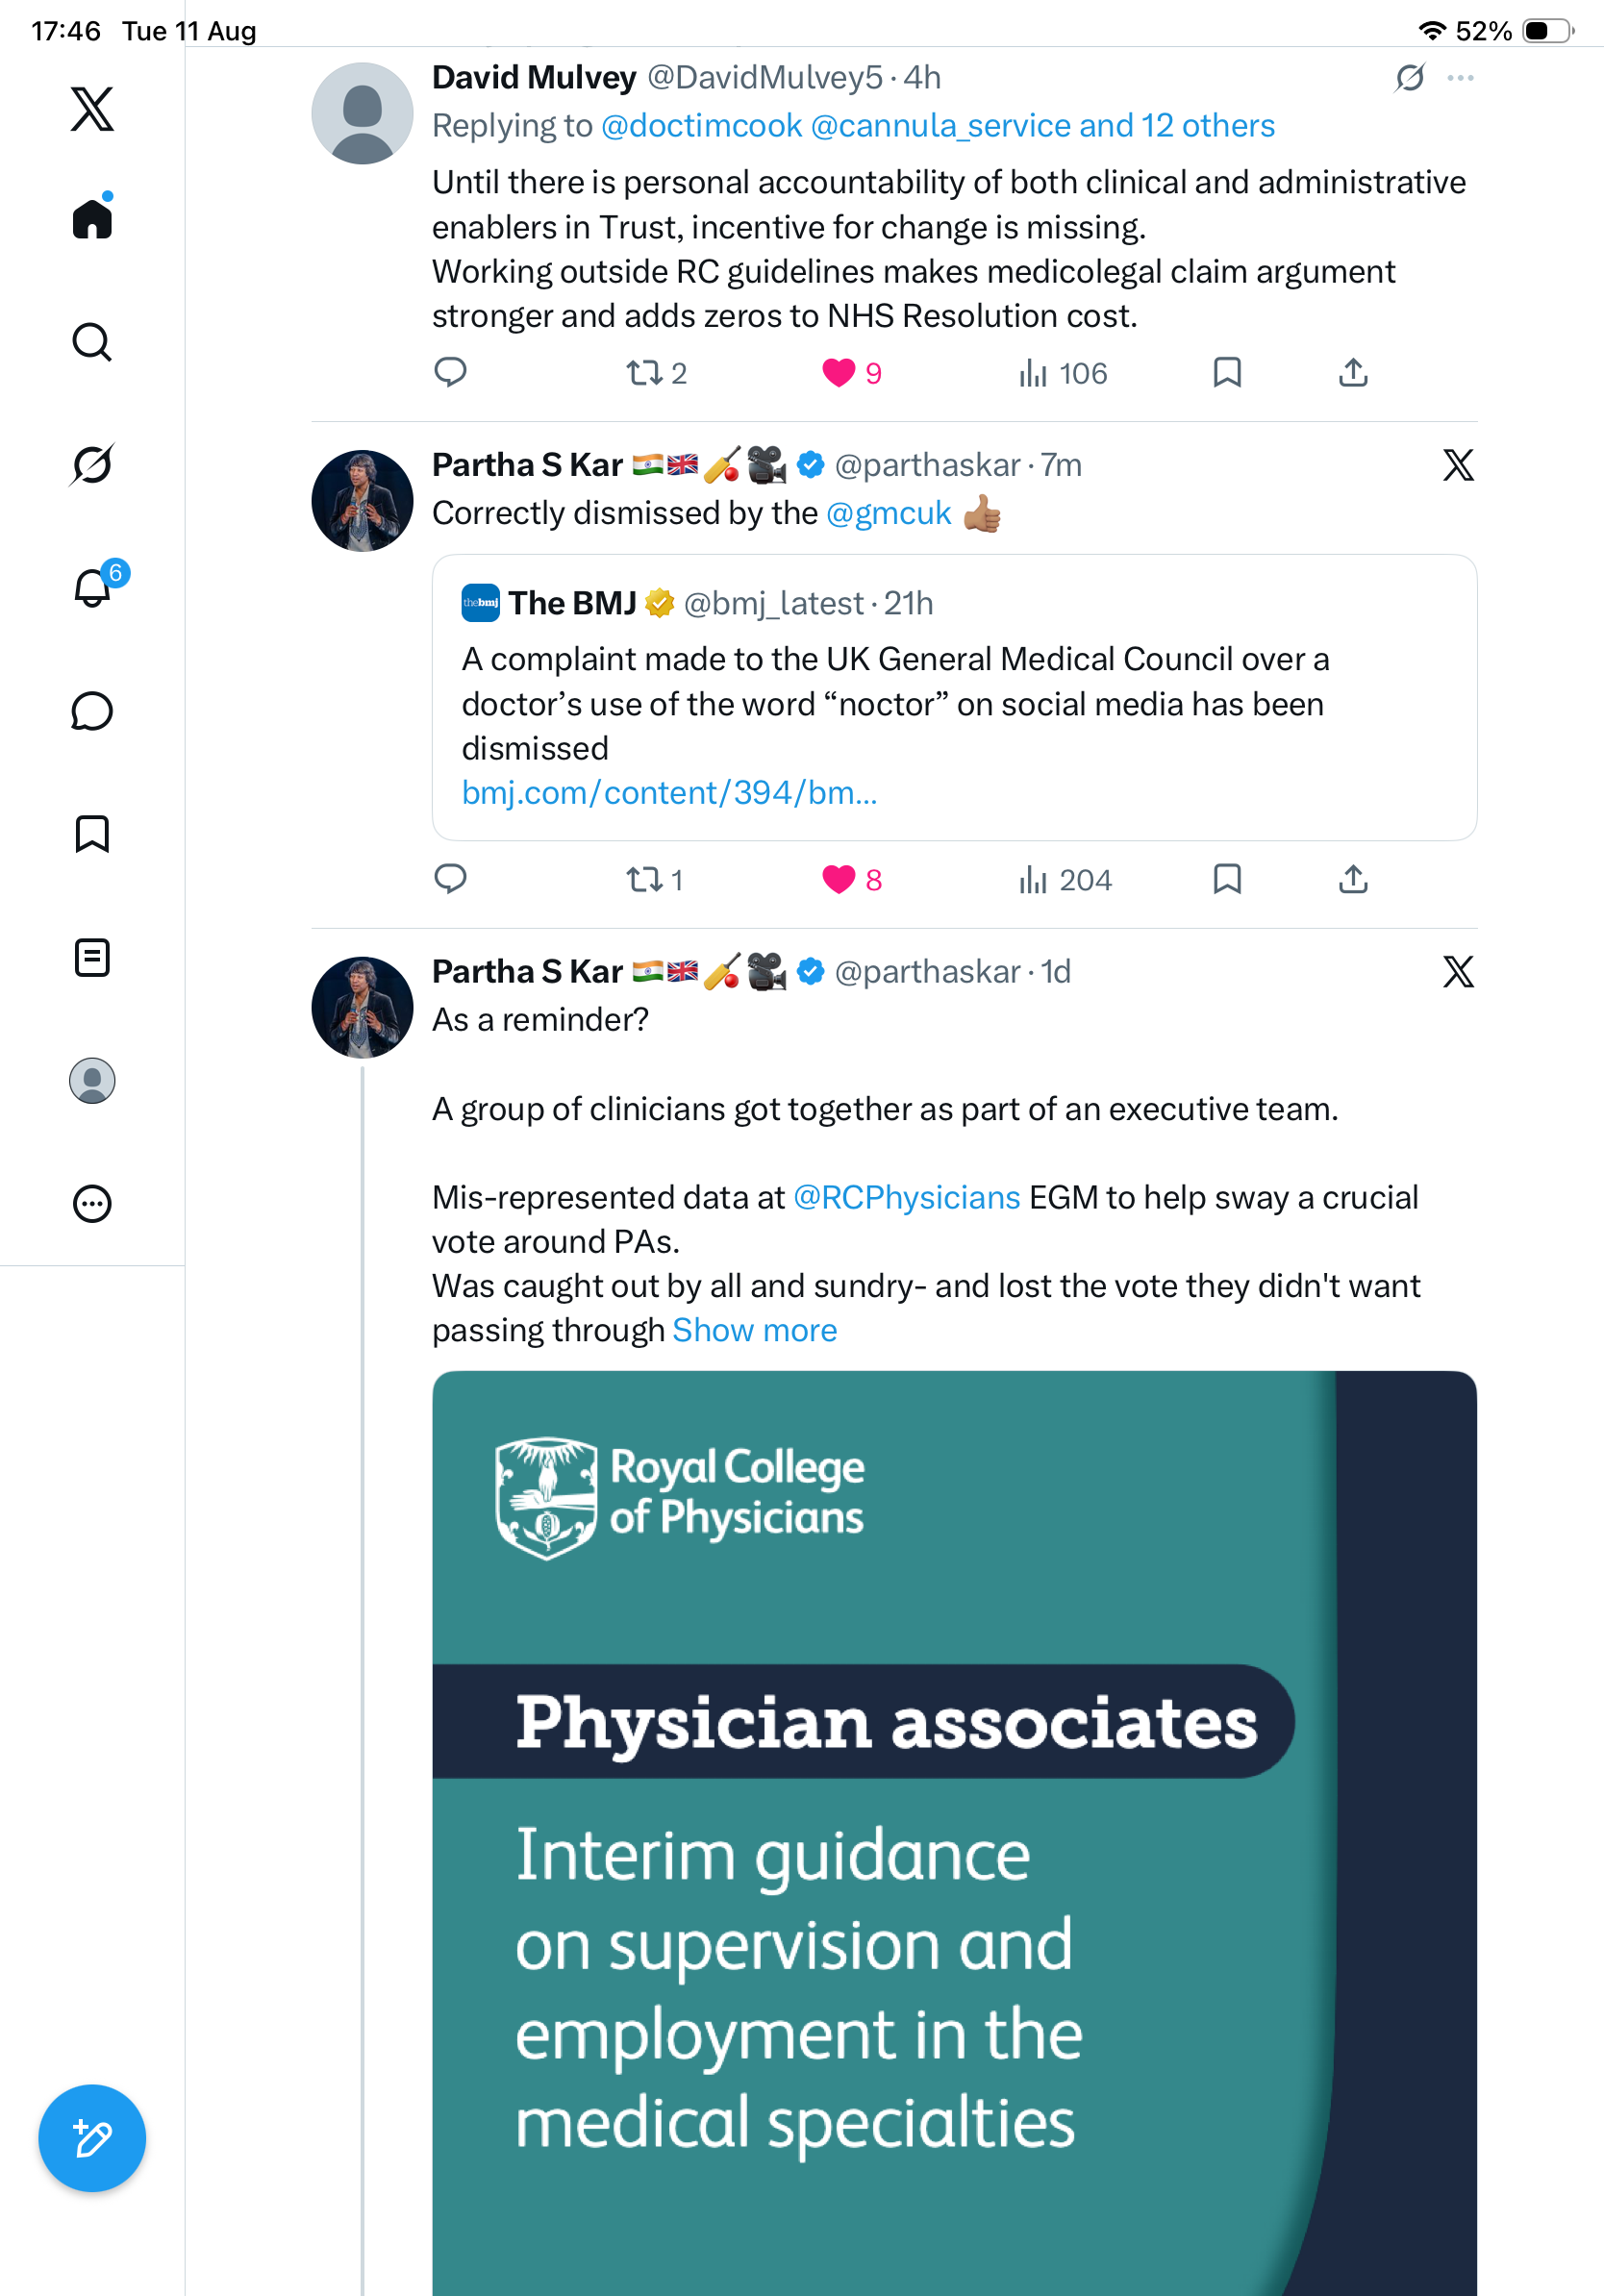The height and width of the screenshot is (2296, 1604).
Task: Open Home from the sidebar
Action: [x=92, y=218]
